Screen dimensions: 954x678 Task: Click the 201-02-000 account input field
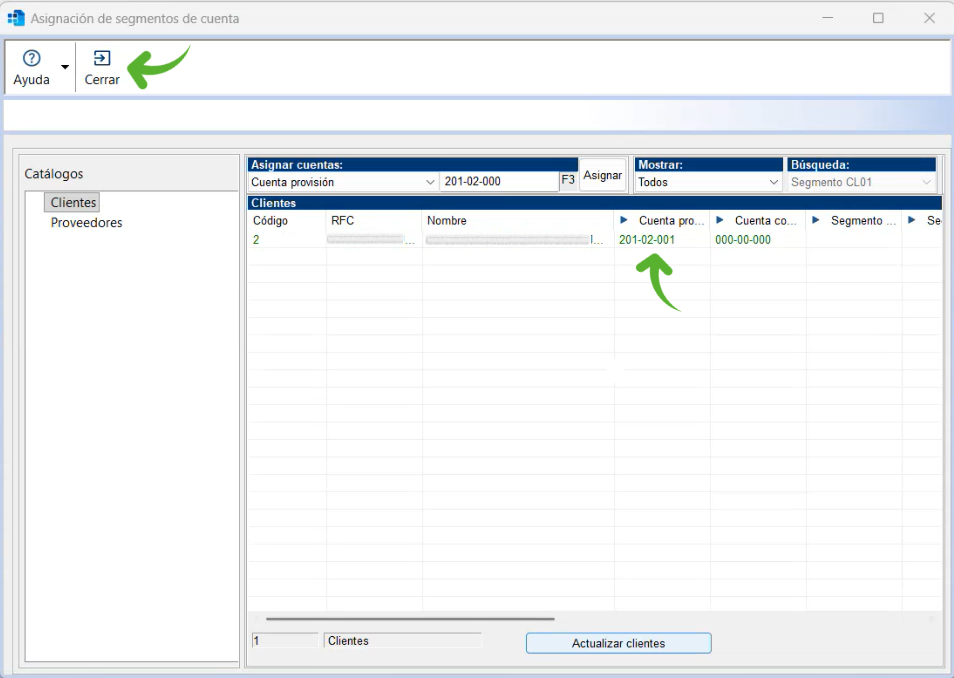(x=498, y=182)
